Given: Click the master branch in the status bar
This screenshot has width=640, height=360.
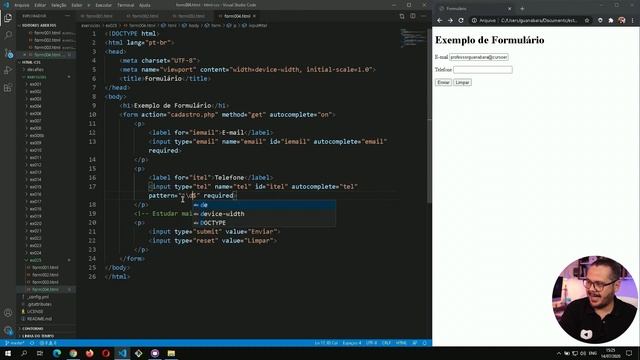Looking at the screenshot, I should coord(15,343).
